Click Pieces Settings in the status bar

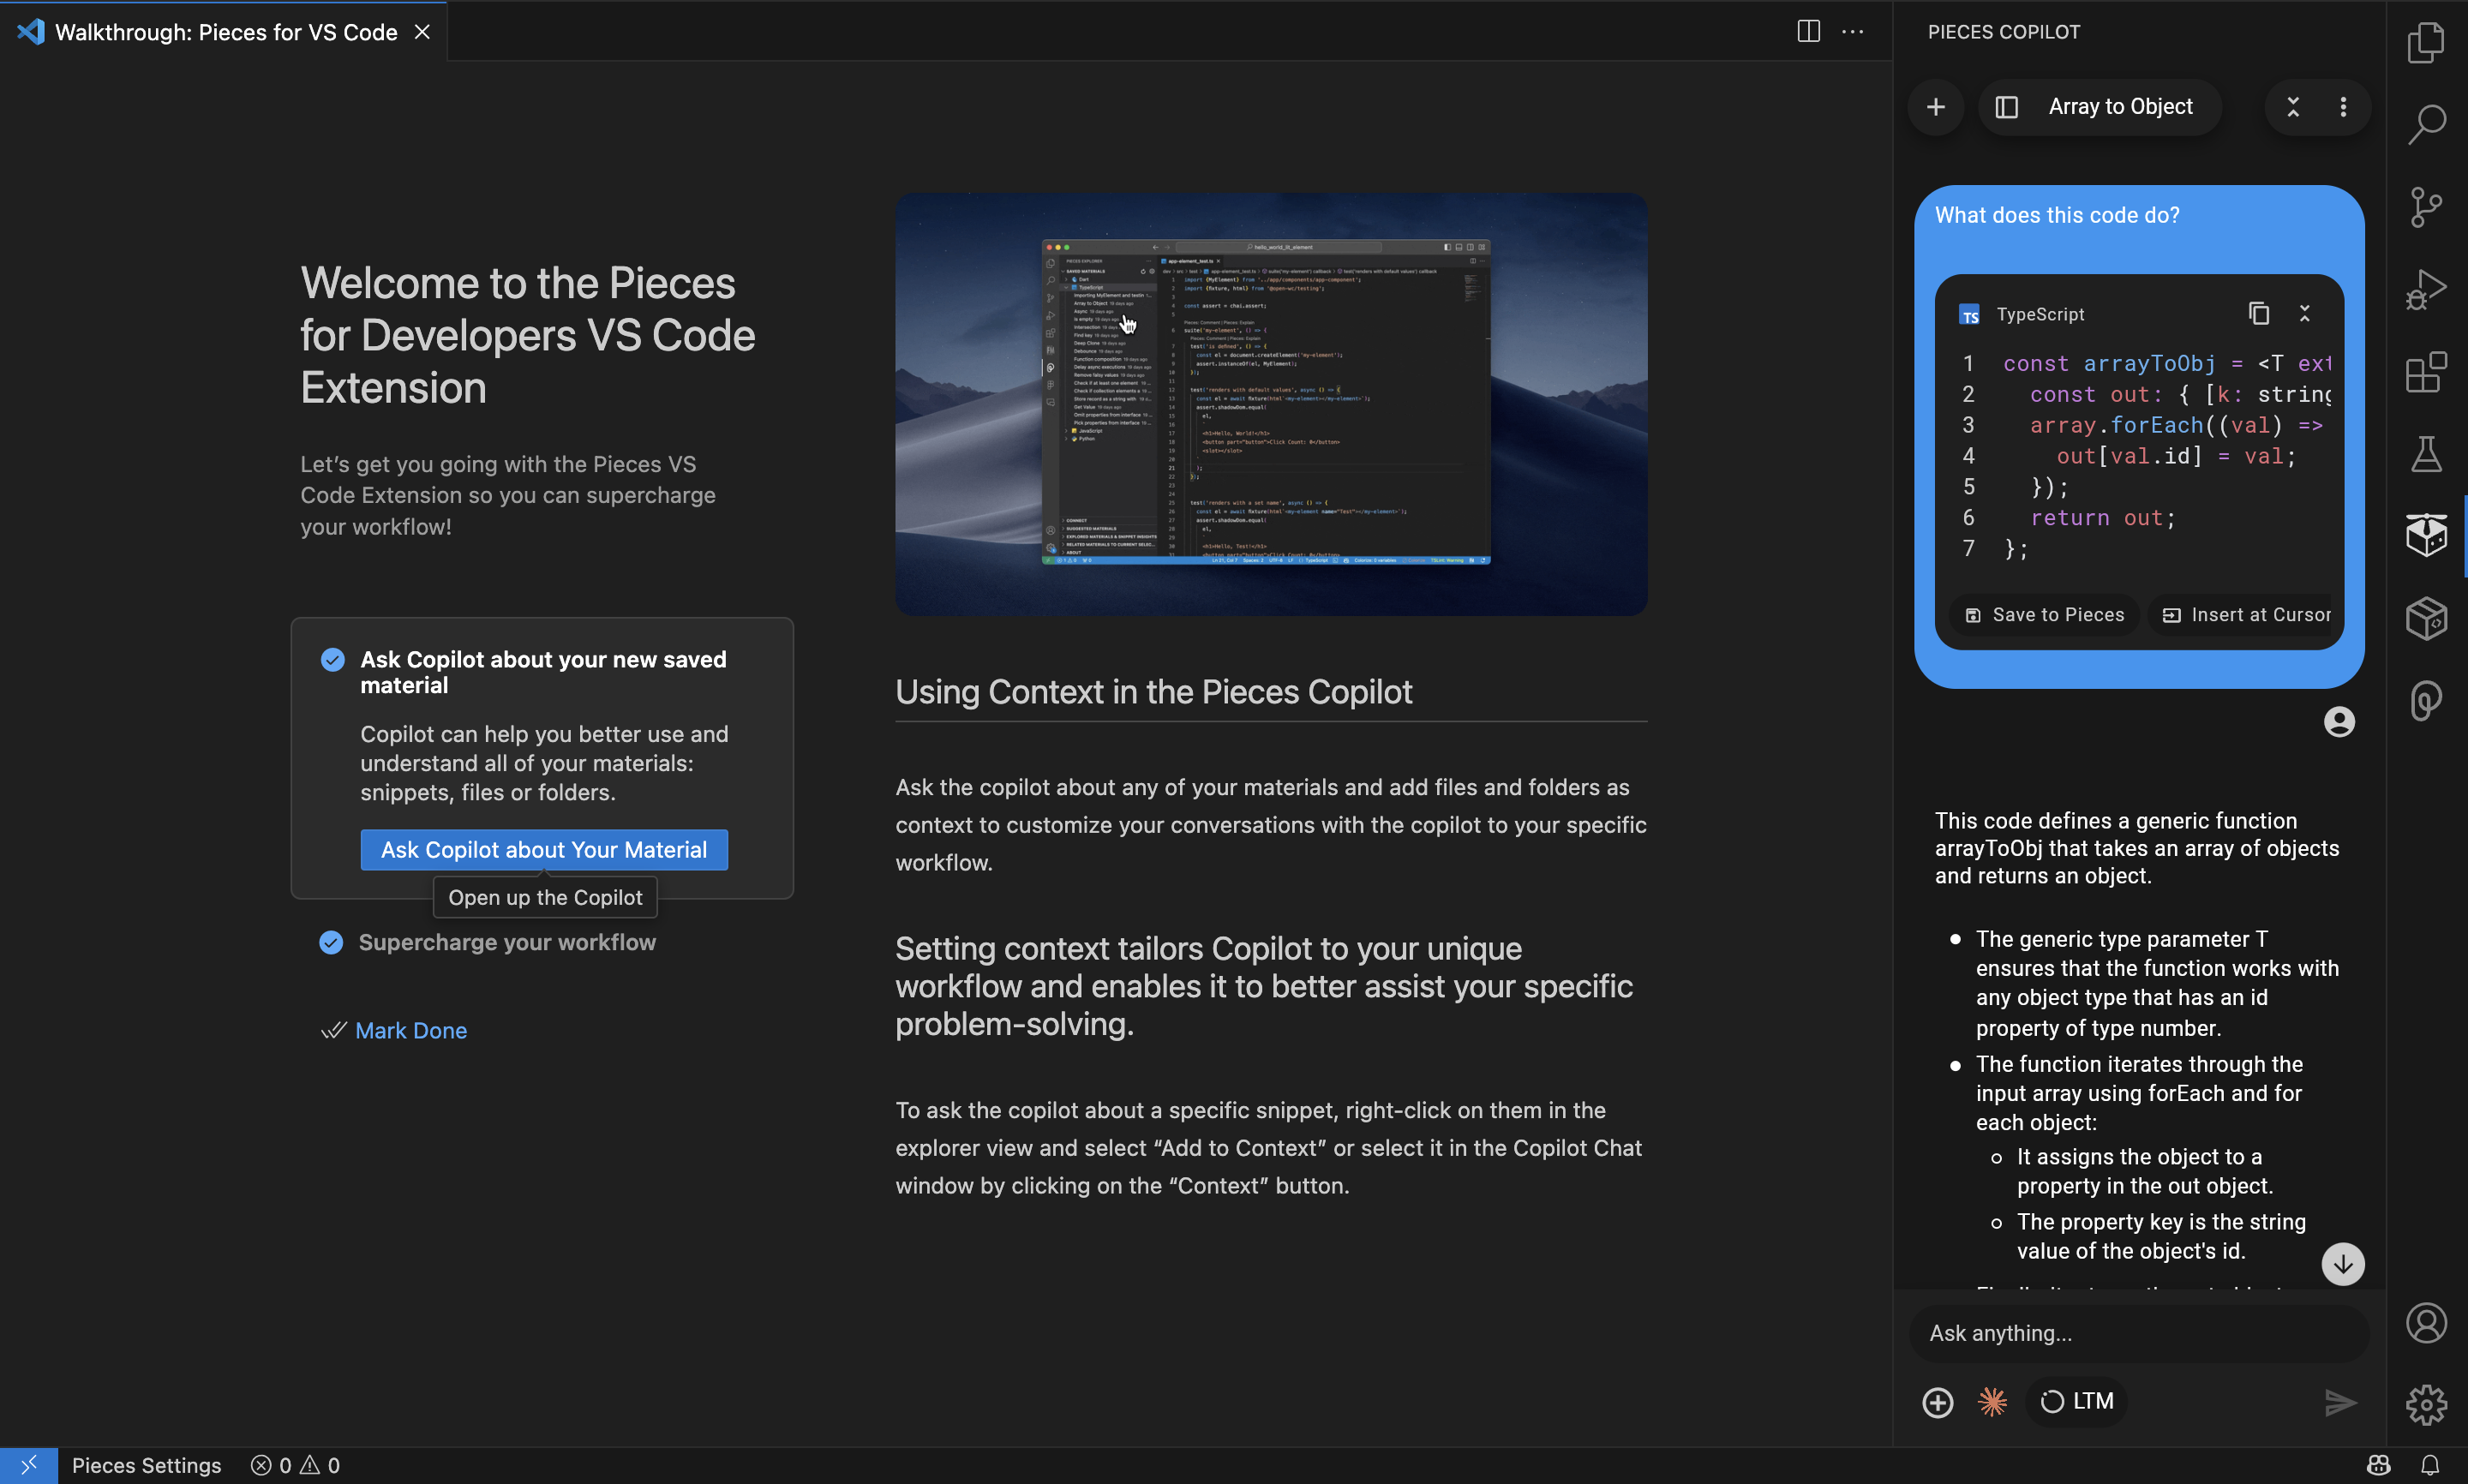tap(146, 1465)
